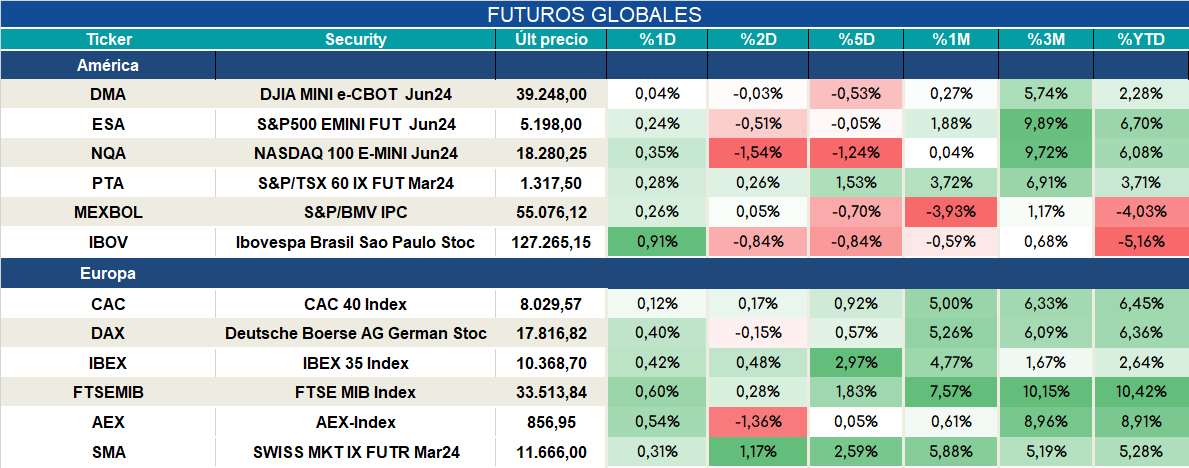The height and width of the screenshot is (468, 1189).
Task: Click the NASDAQ 100 E-MINI Jun24 cell
Action: (356, 153)
